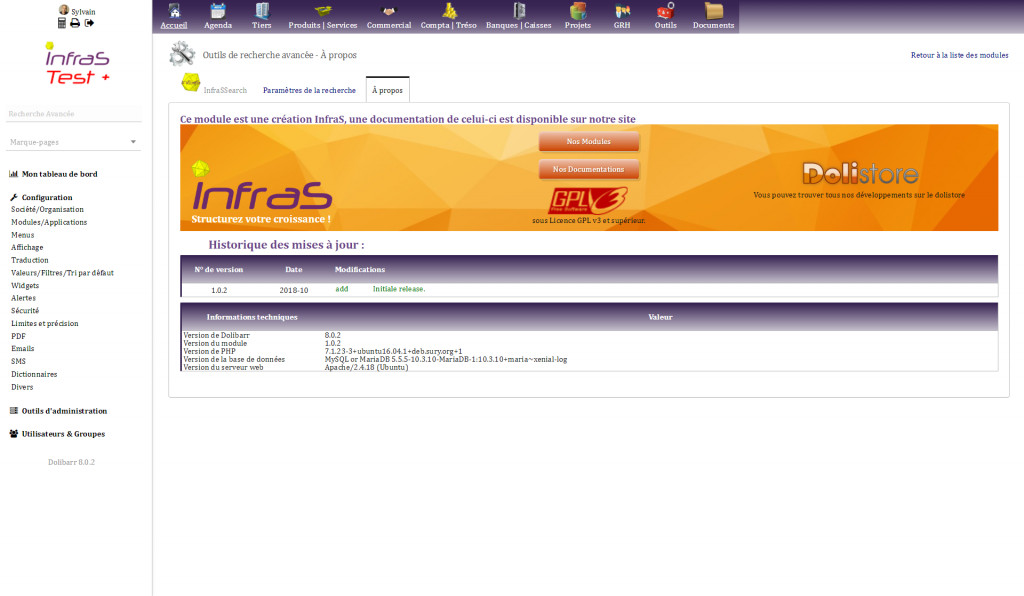
Task: Open the Menus settings entry
Action: click(22, 235)
